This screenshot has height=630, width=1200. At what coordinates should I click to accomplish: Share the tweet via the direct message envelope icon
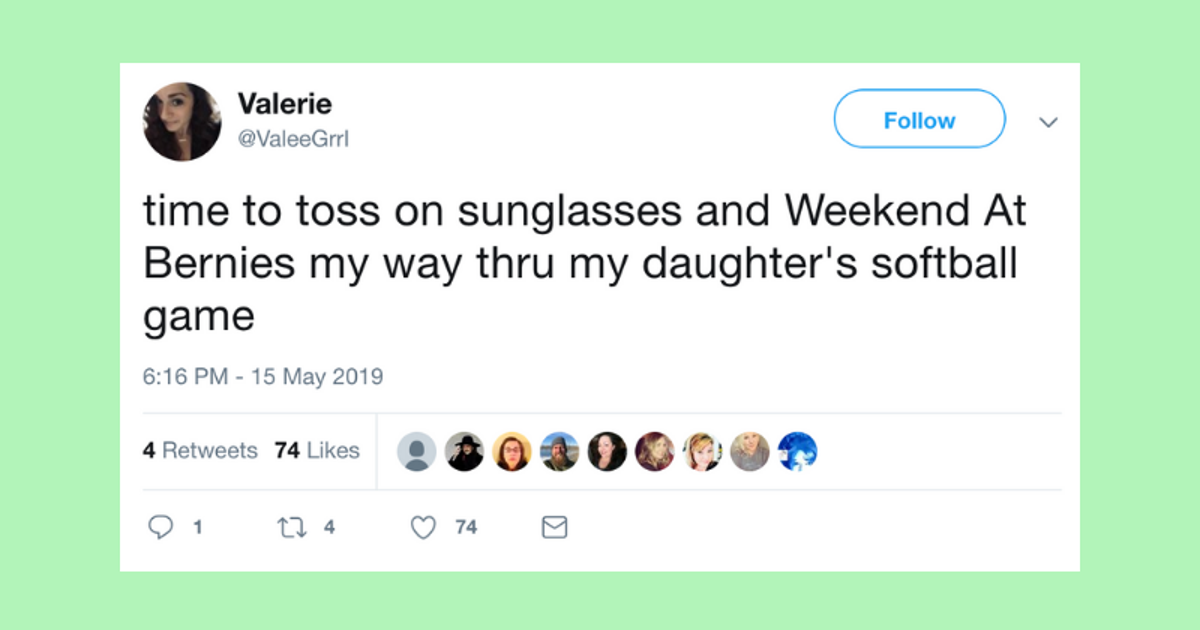[x=555, y=526]
